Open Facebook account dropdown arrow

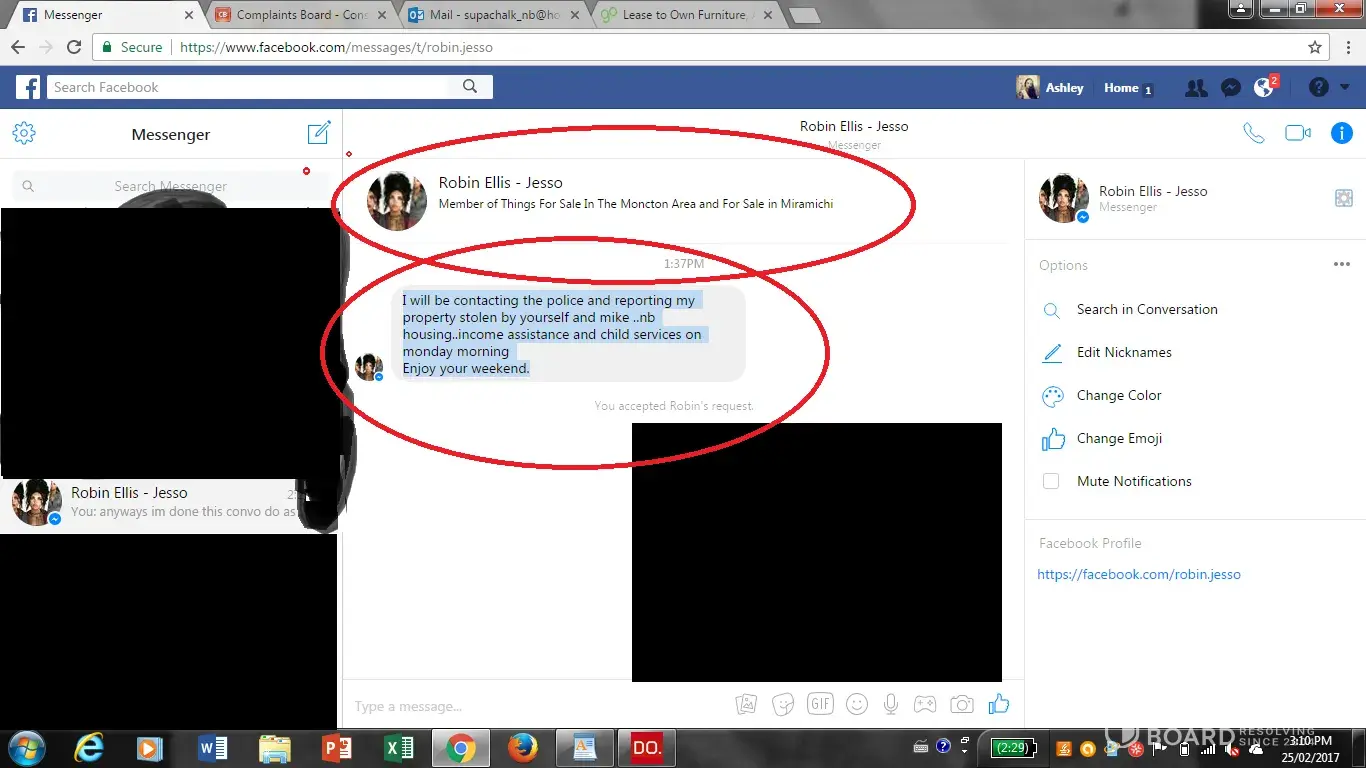pos(1345,88)
